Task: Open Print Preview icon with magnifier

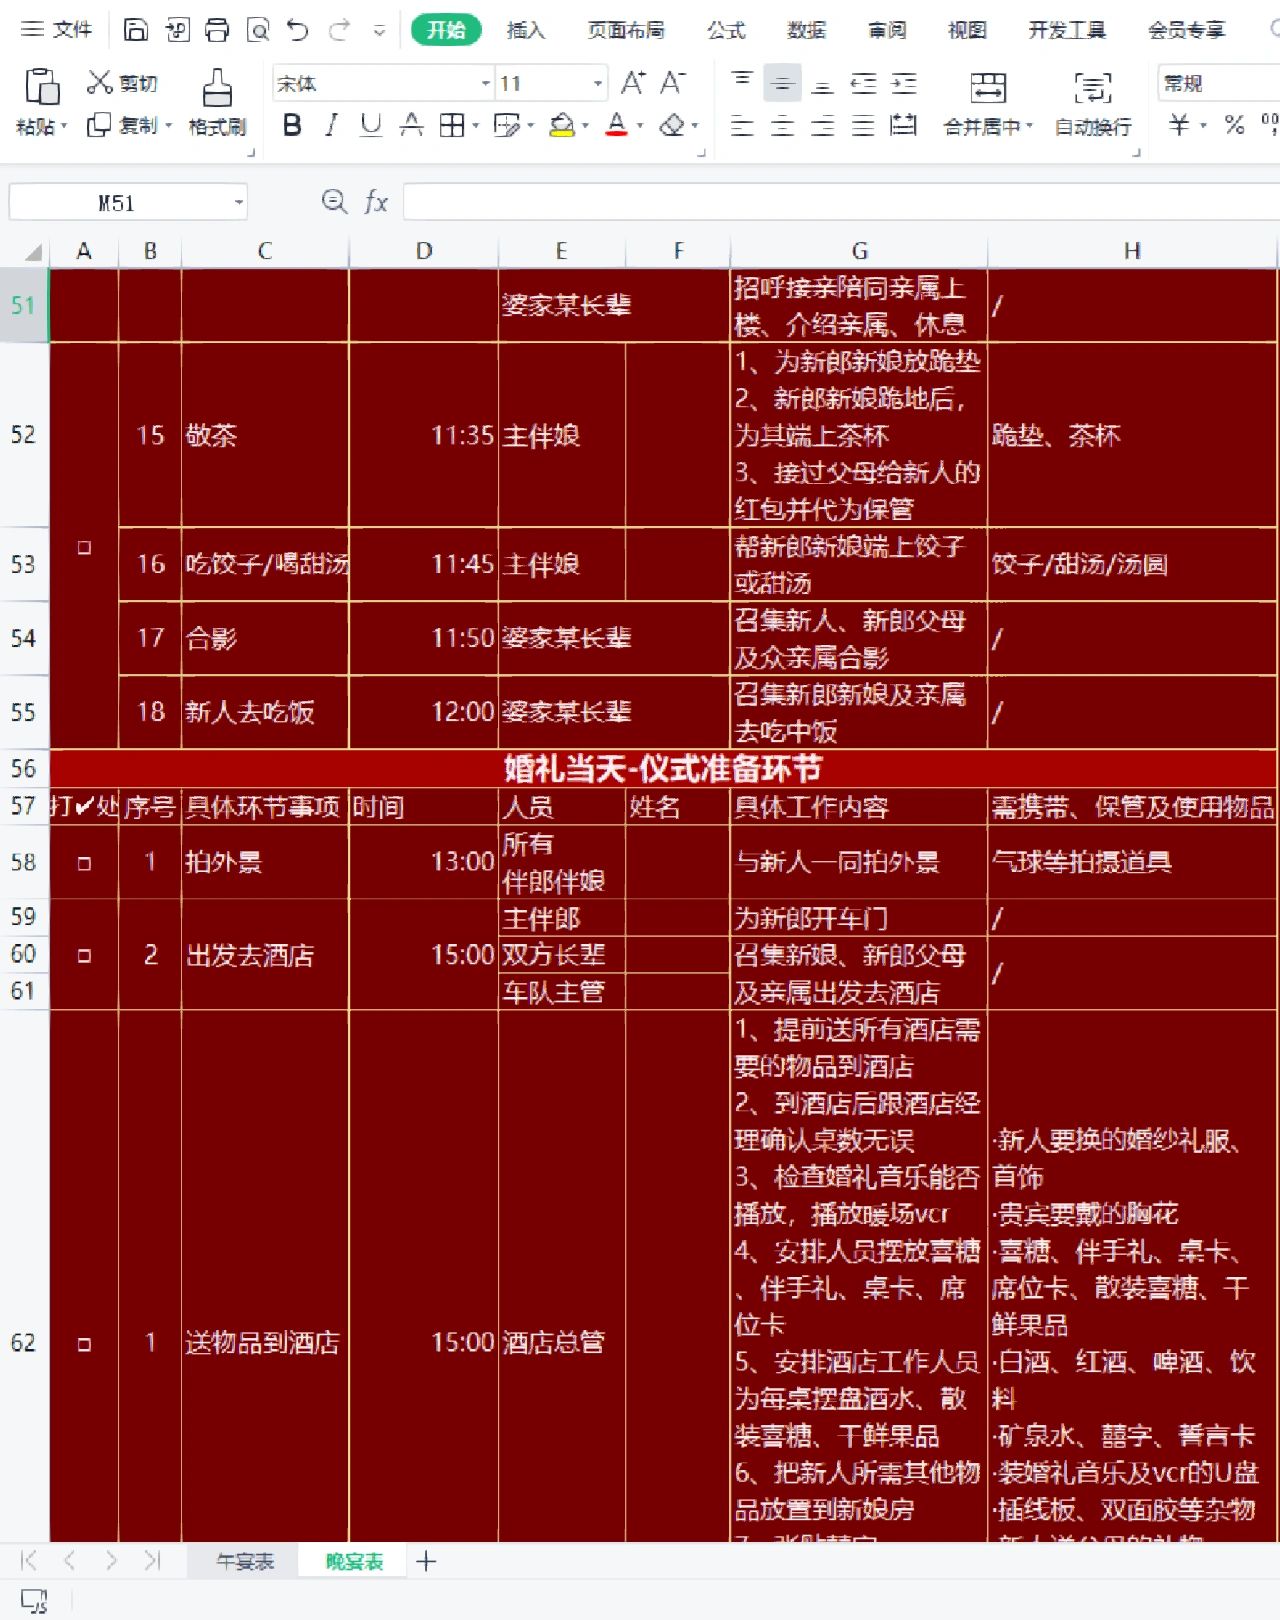Action: tap(258, 30)
